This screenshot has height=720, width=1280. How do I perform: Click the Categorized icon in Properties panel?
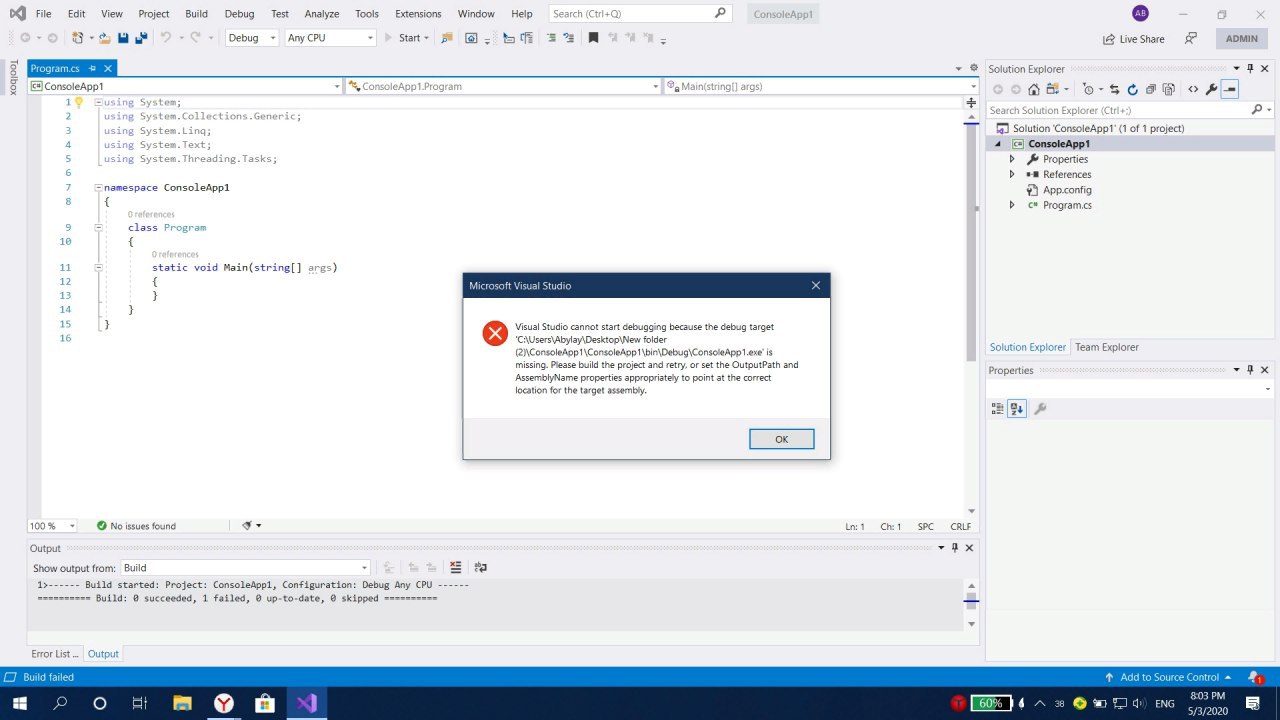click(x=997, y=408)
